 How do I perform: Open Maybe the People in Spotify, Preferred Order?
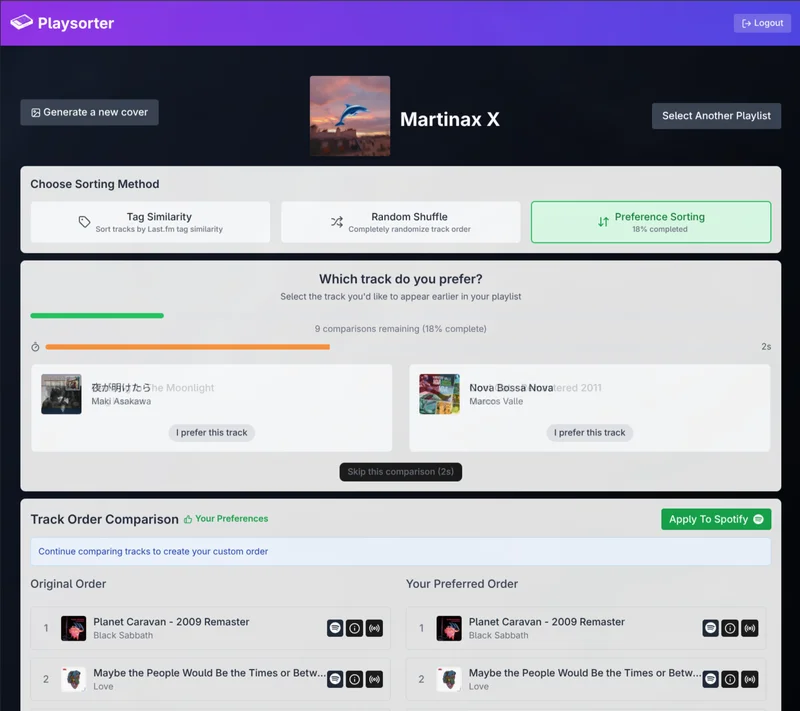pos(710,679)
